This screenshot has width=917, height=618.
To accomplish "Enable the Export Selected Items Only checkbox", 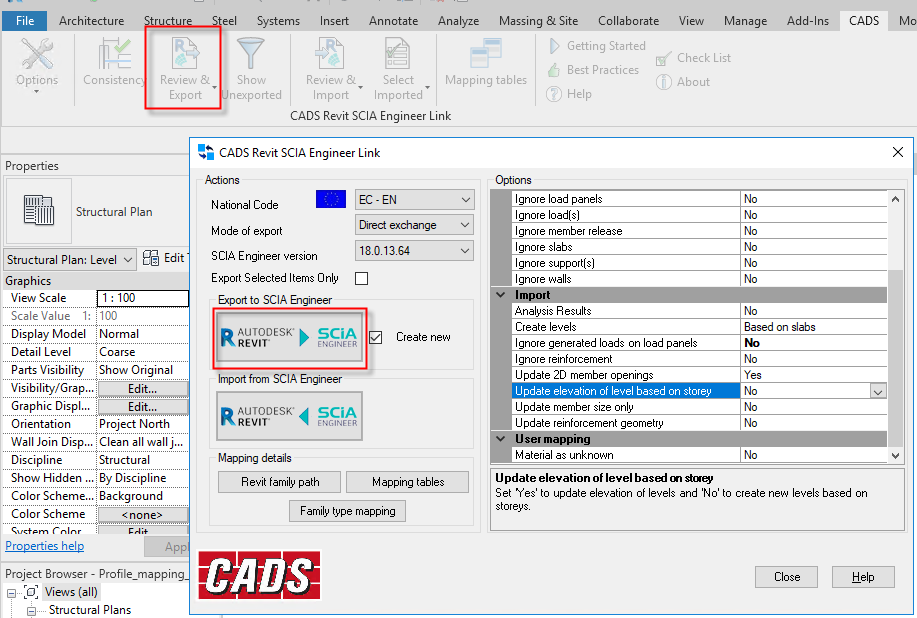I will tap(361, 278).
